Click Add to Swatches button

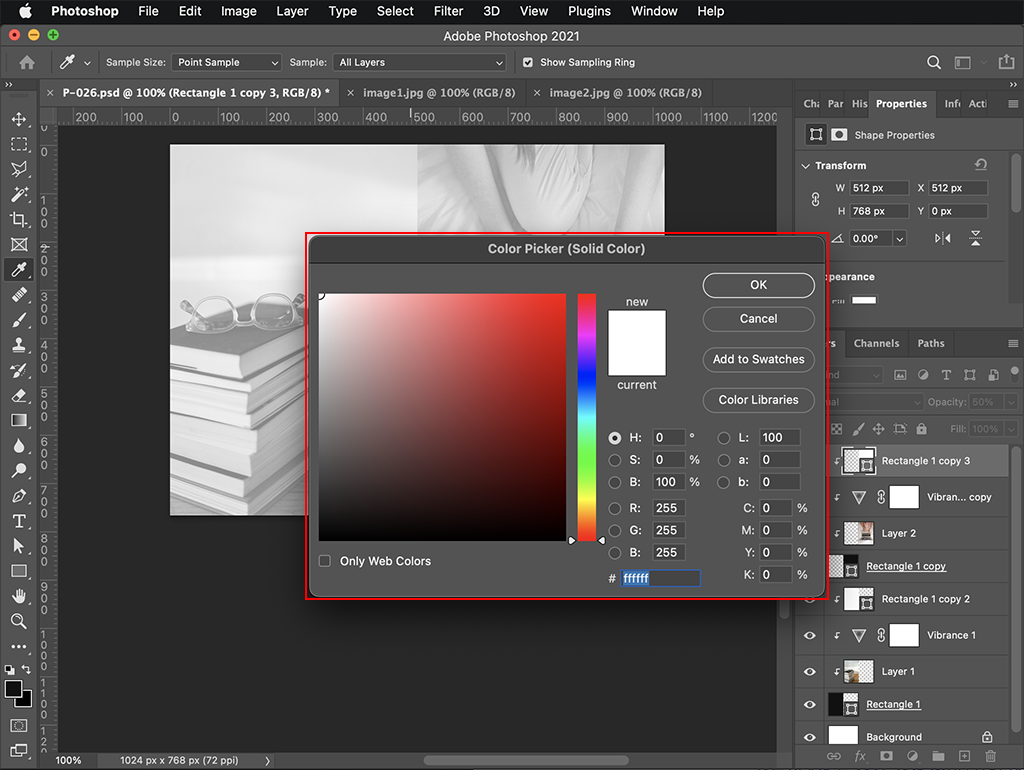tap(758, 359)
